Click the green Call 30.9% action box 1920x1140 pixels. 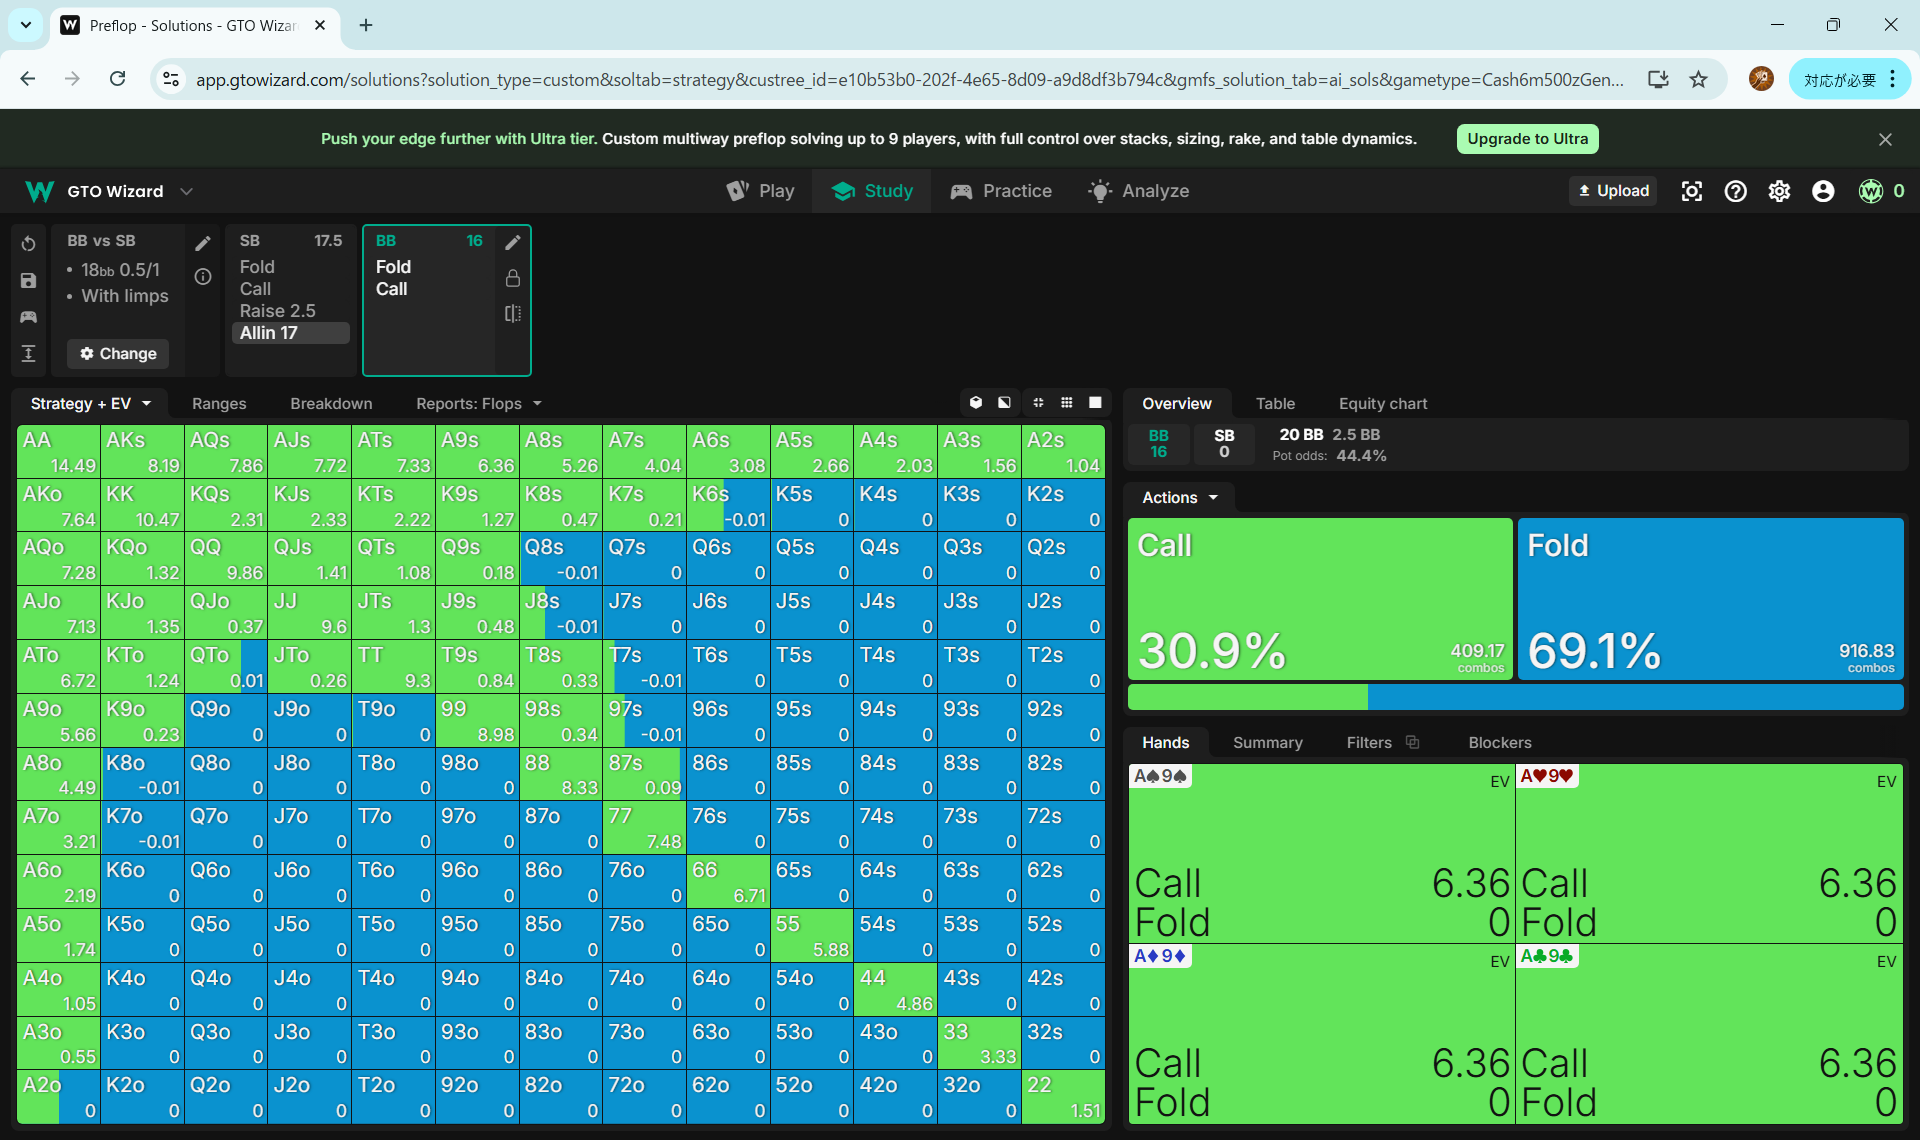pos(1319,599)
